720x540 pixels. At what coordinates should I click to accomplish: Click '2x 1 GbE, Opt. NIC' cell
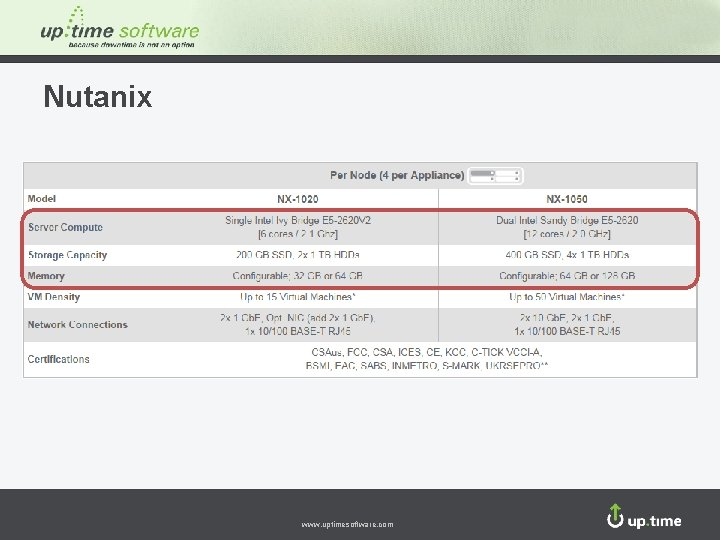point(298,324)
